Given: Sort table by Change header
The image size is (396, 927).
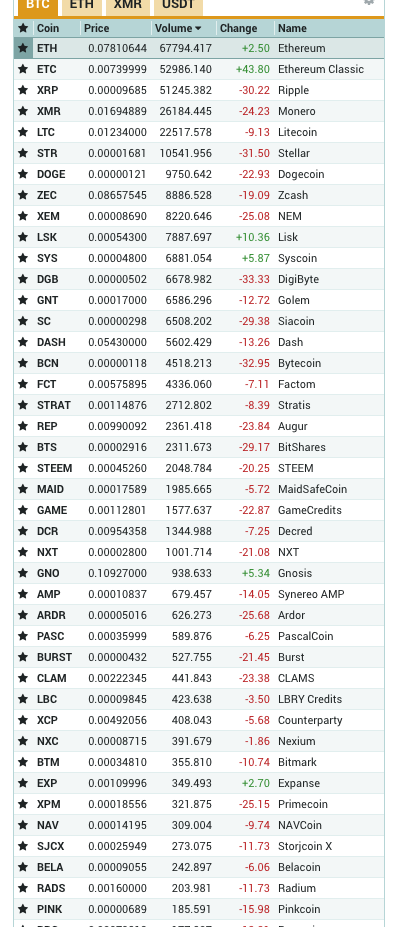Looking at the screenshot, I should [238, 28].
